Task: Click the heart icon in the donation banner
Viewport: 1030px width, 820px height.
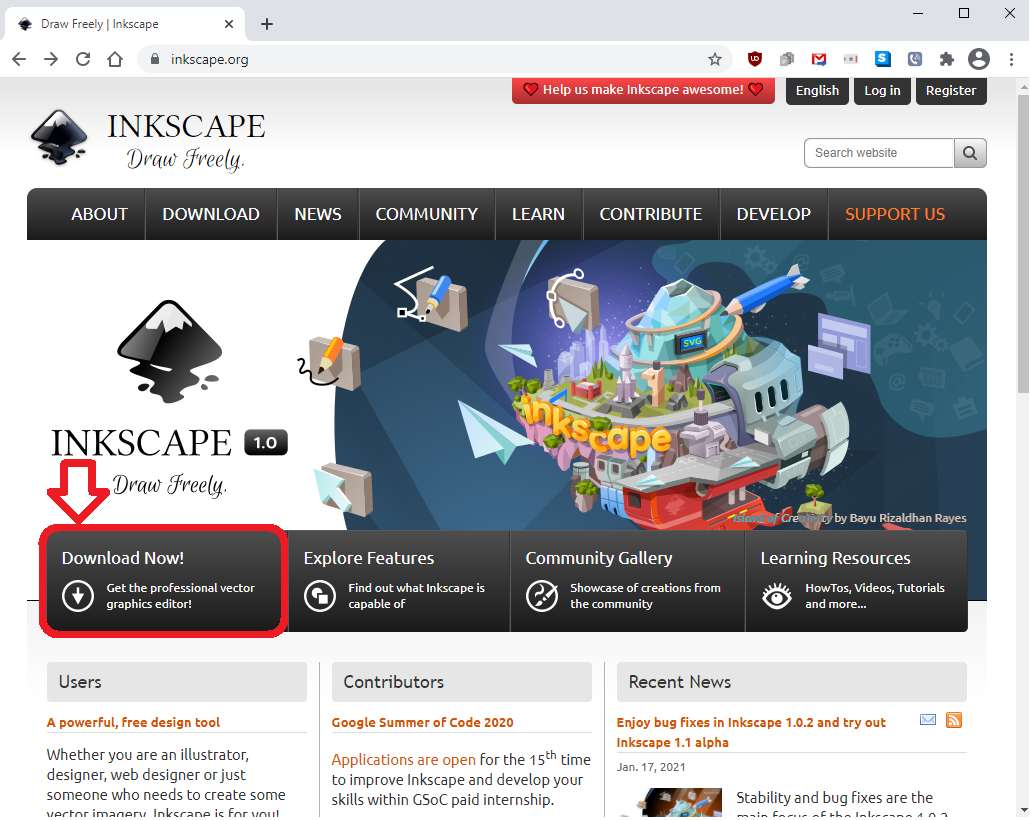Action: 531,90
